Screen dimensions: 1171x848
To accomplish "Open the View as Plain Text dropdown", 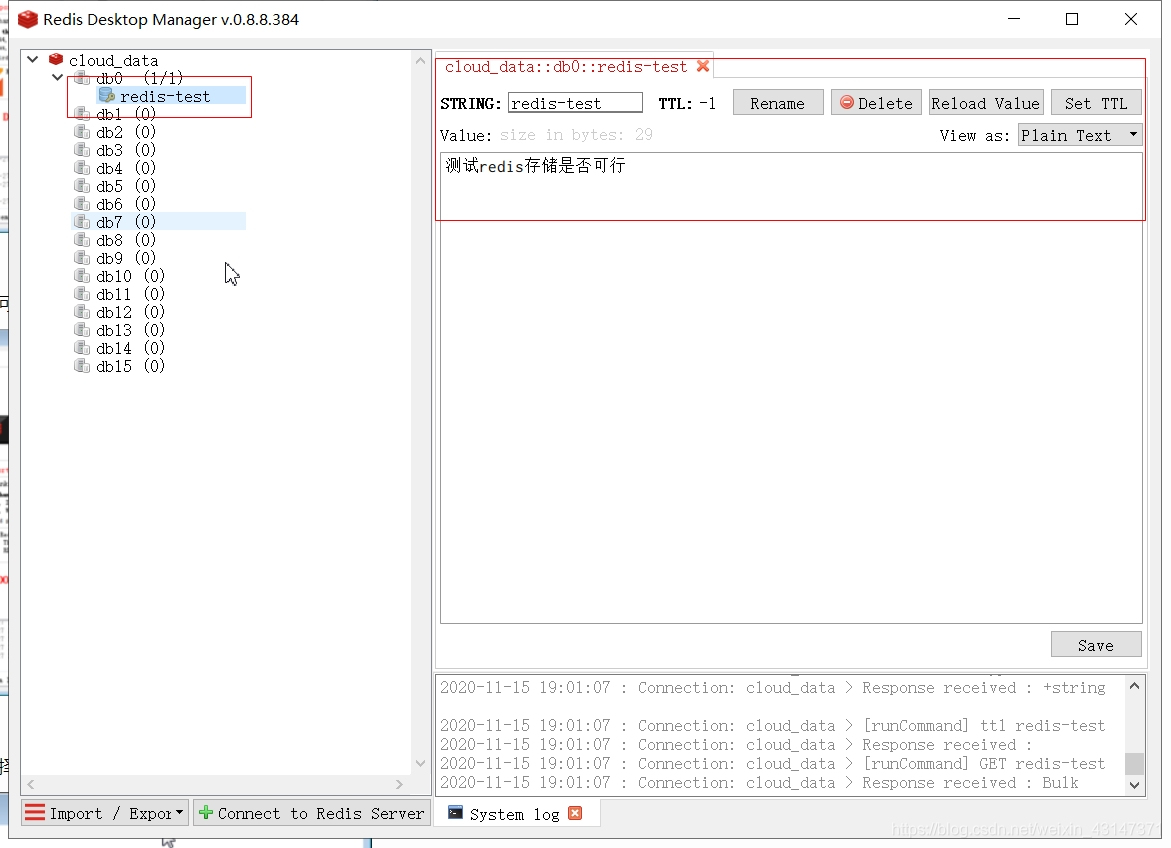I will [x=1080, y=135].
